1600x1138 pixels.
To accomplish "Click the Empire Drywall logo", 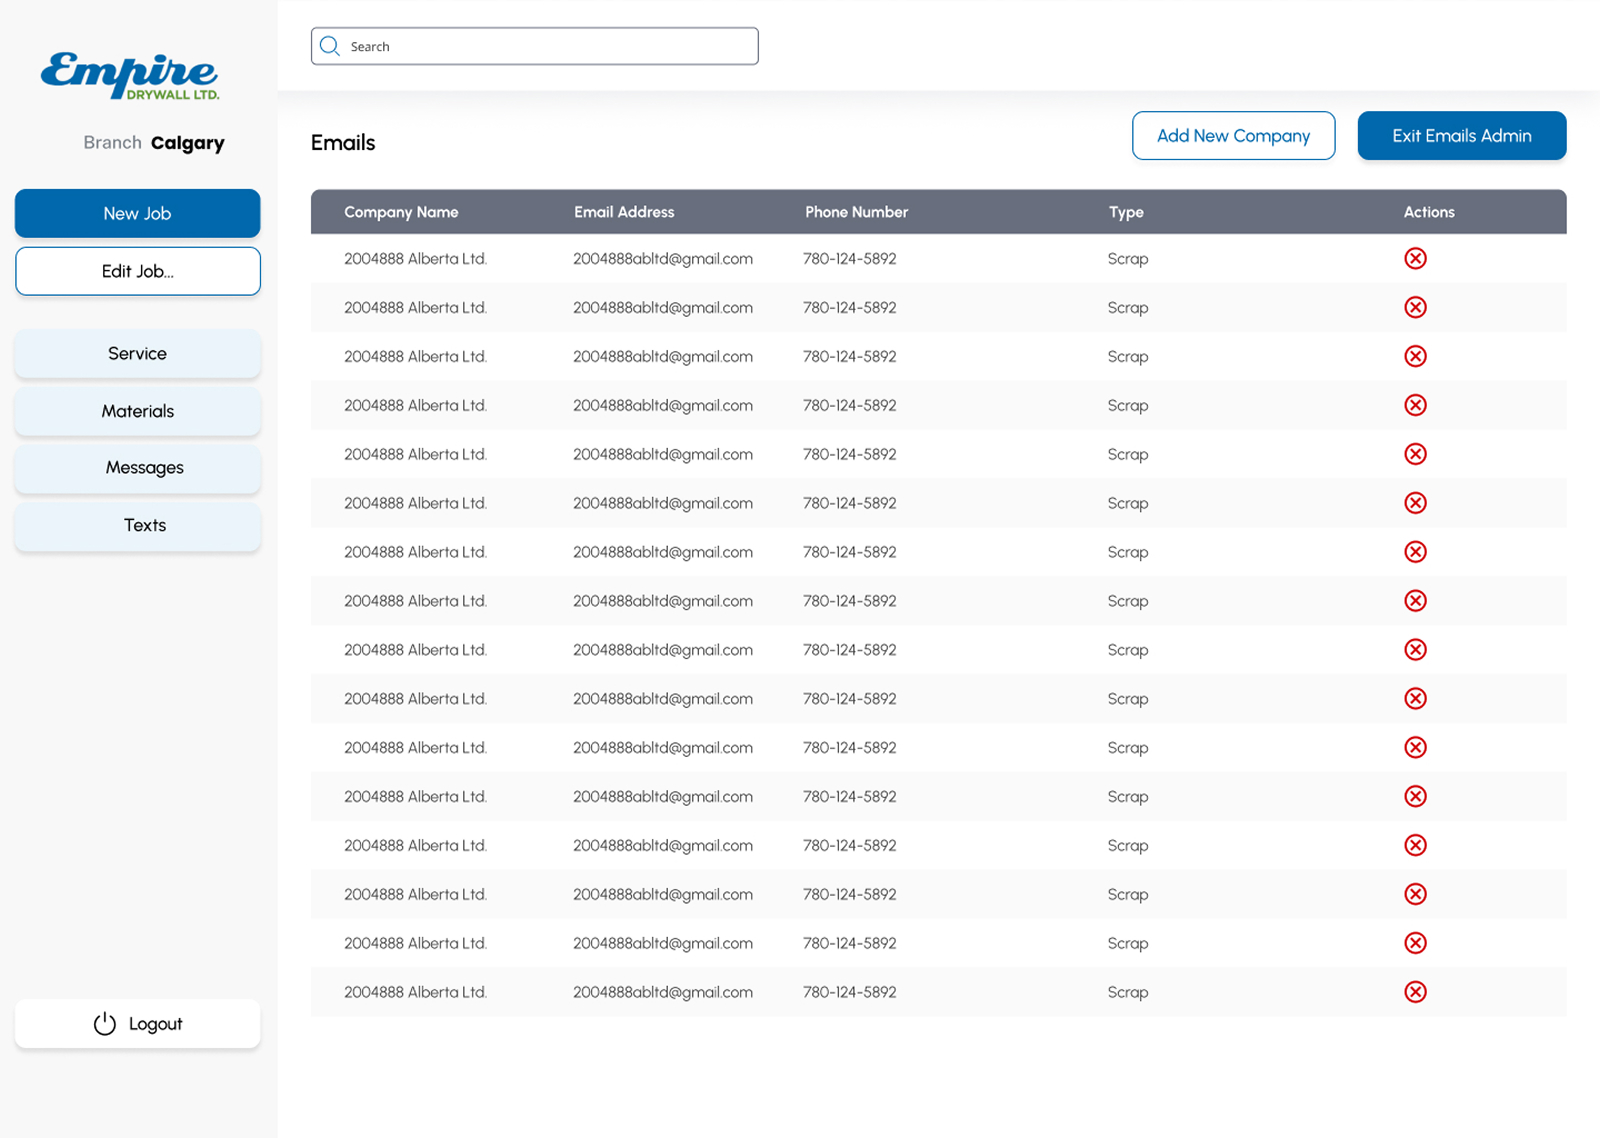I will tap(128, 75).
